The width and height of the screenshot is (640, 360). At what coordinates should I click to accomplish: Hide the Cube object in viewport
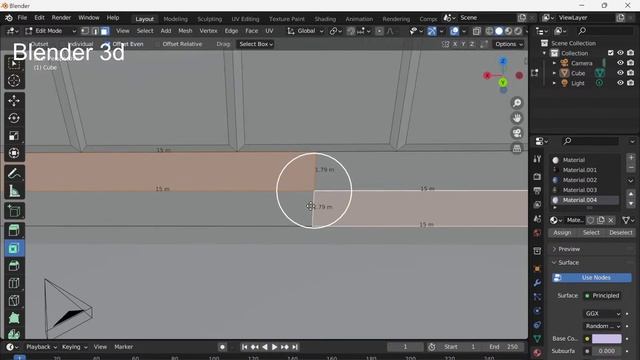620,73
